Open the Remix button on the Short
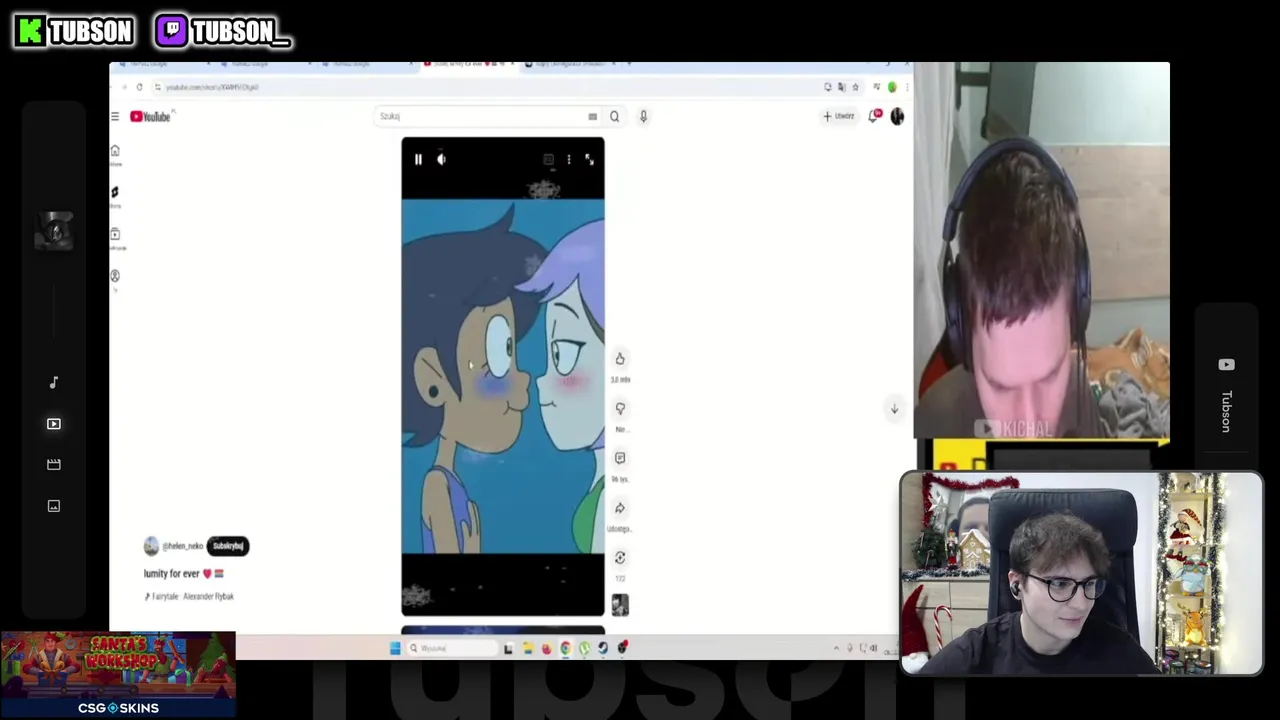This screenshot has height=720, width=1280. click(620, 558)
